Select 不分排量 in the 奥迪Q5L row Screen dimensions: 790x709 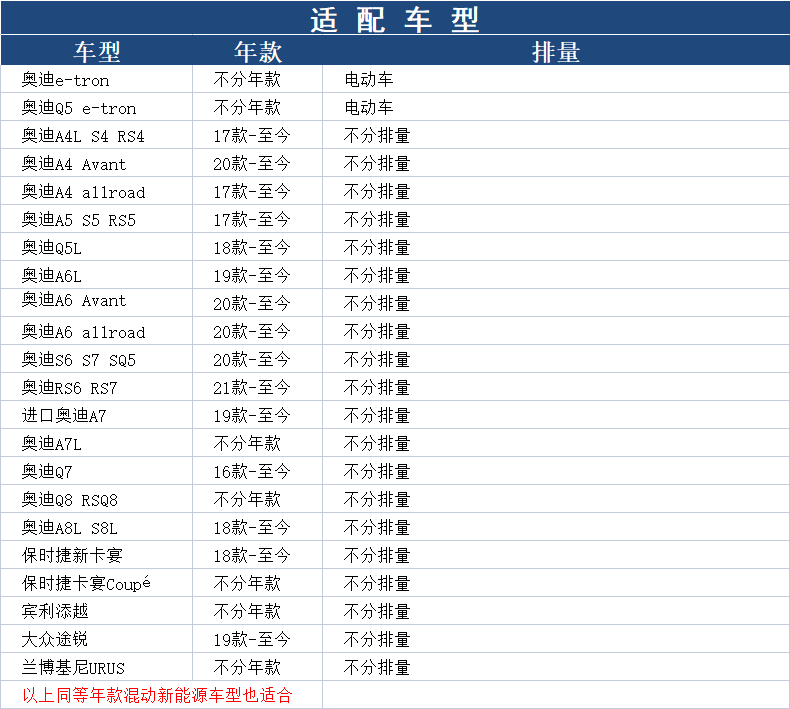(377, 248)
